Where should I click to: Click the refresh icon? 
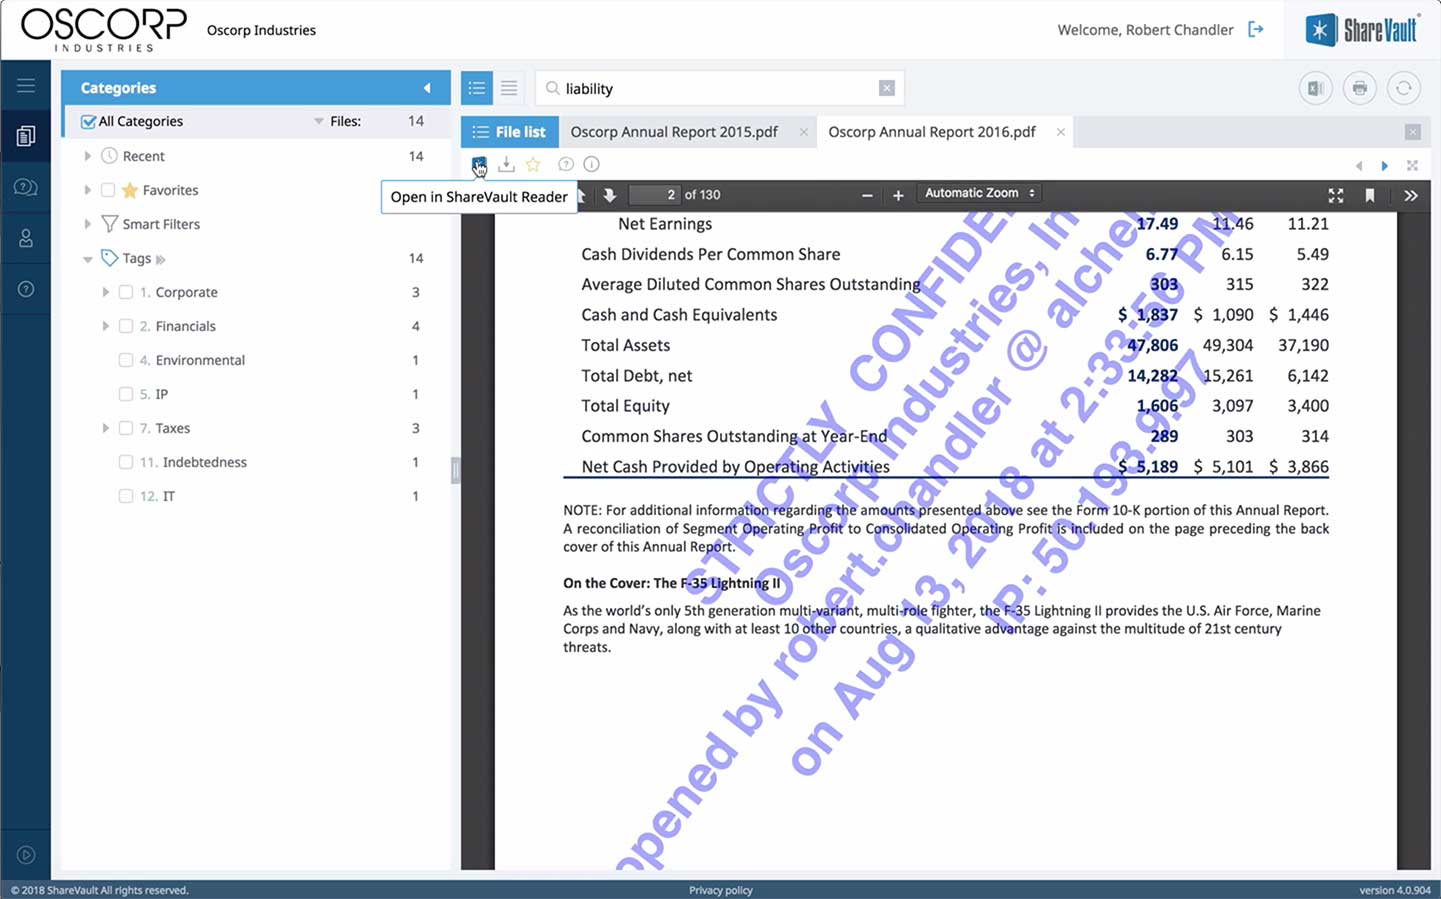click(1404, 88)
